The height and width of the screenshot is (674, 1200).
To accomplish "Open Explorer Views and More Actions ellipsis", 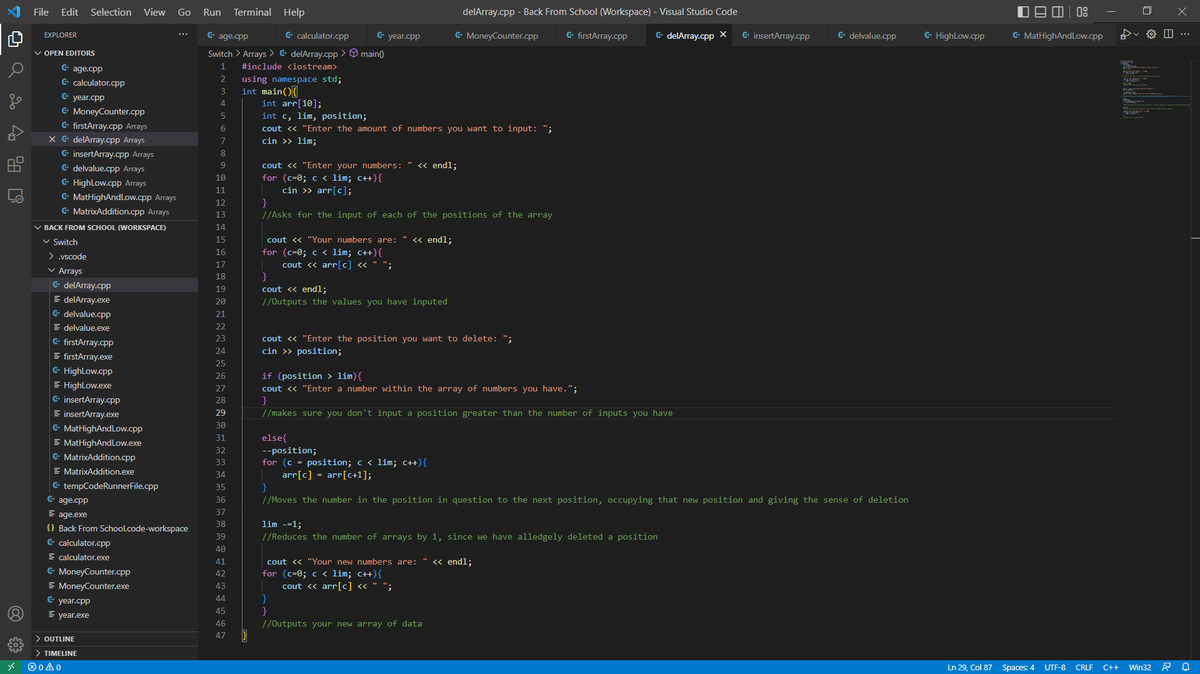I will pos(182,36).
